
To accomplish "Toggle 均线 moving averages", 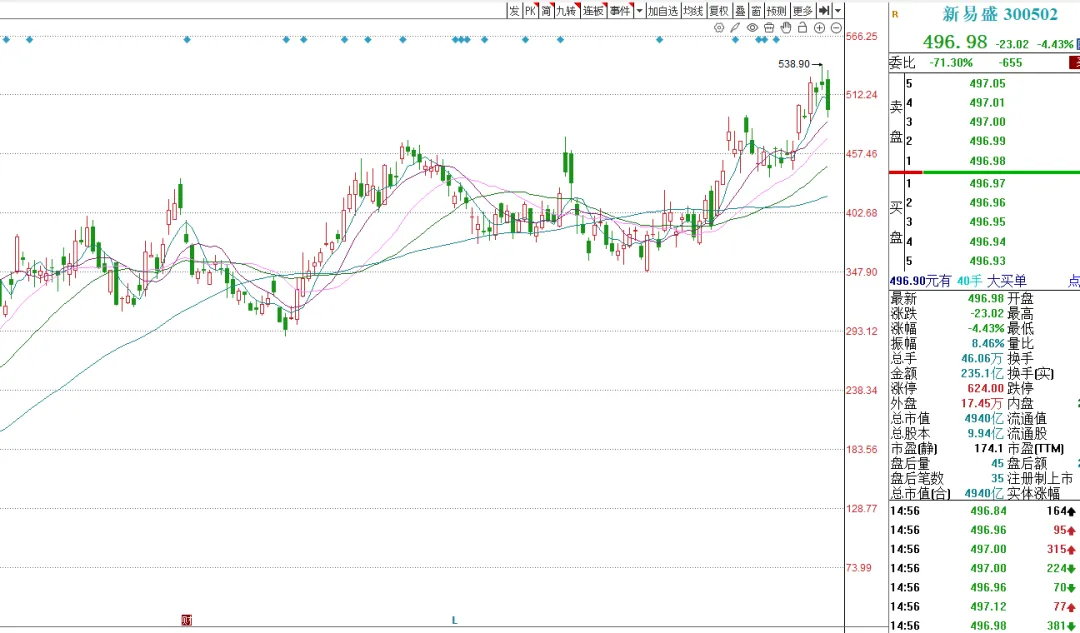I will coord(694,10).
